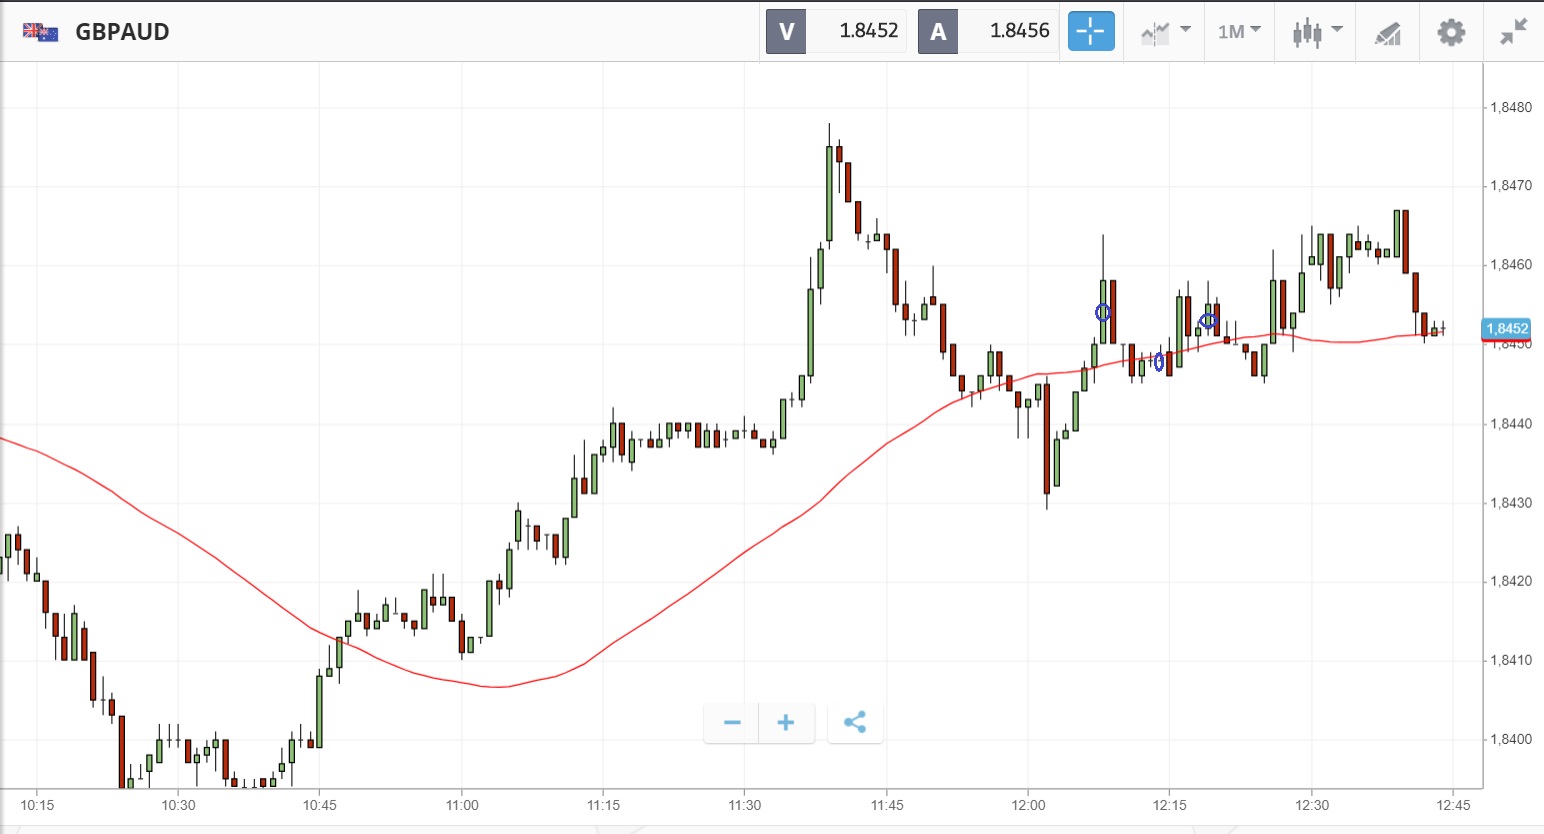
Task: Click the blue current price tag 1,8452
Action: 1506,329
